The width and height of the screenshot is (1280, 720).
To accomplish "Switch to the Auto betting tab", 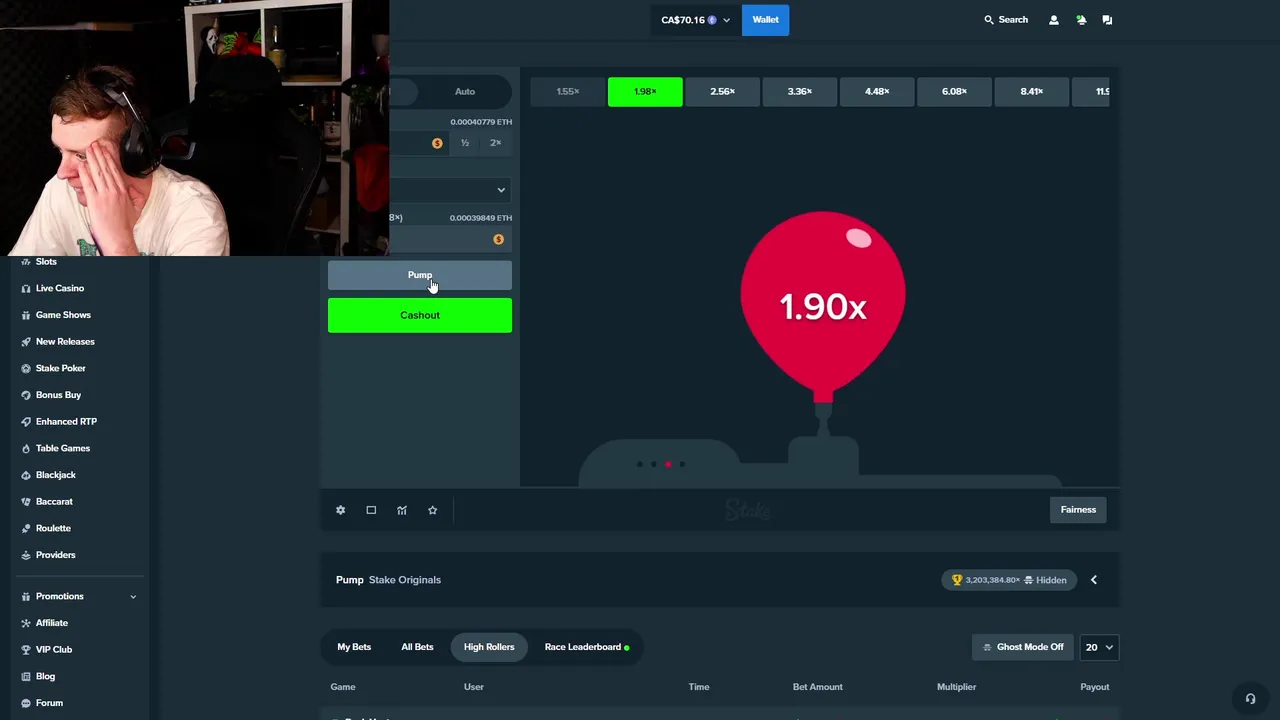I will (465, 92).
